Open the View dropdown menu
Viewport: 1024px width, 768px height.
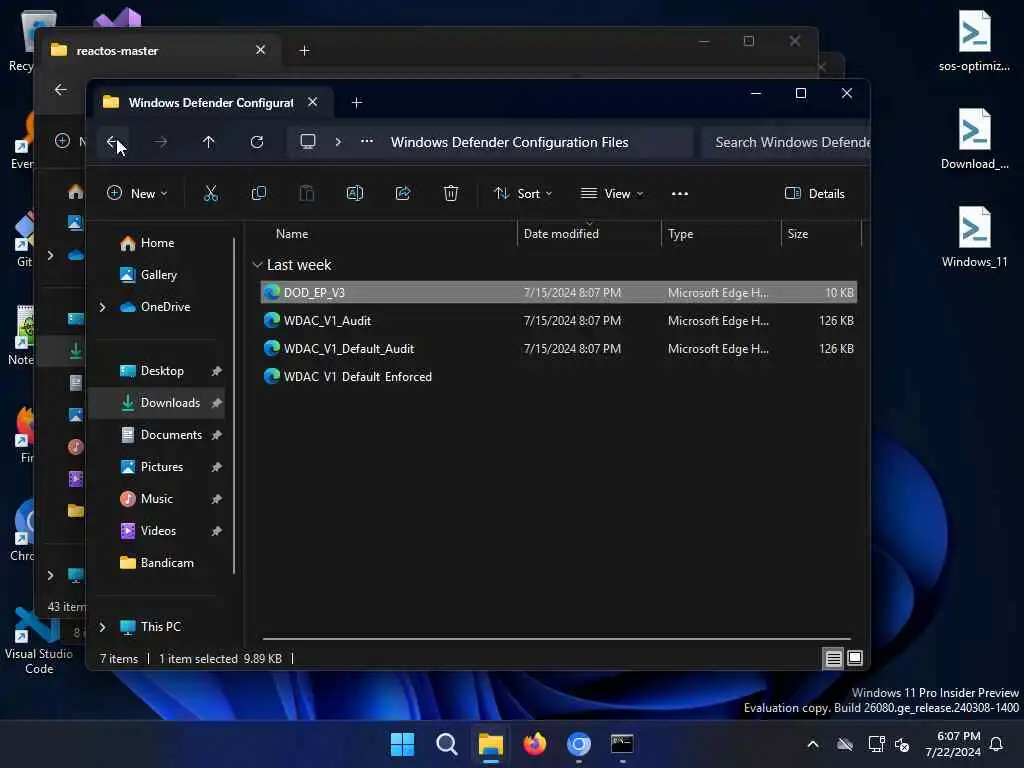tap(612, 193)
